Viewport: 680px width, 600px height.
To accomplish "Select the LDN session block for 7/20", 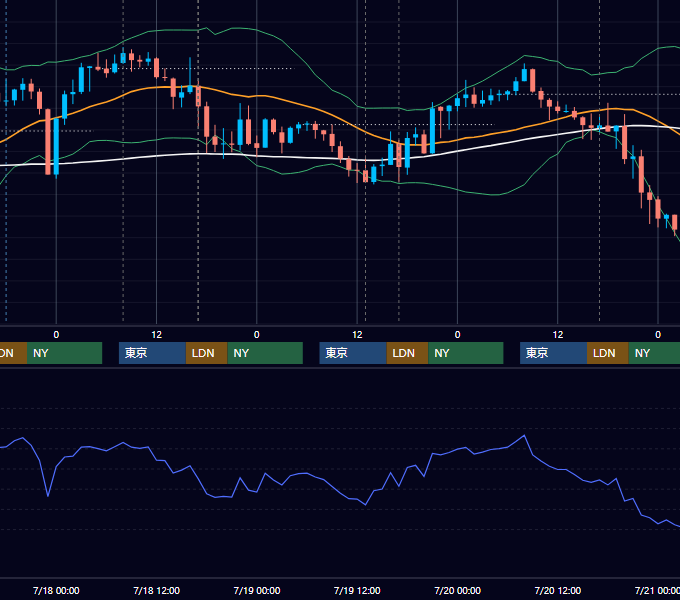I will (608, 353).
